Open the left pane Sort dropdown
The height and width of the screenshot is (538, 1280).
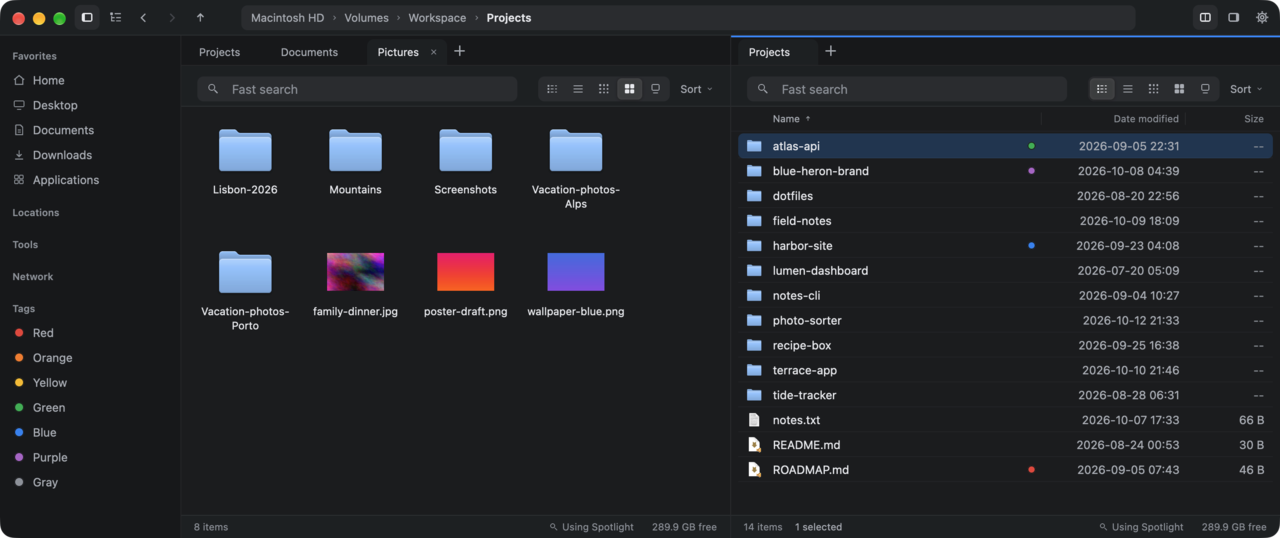696,89
